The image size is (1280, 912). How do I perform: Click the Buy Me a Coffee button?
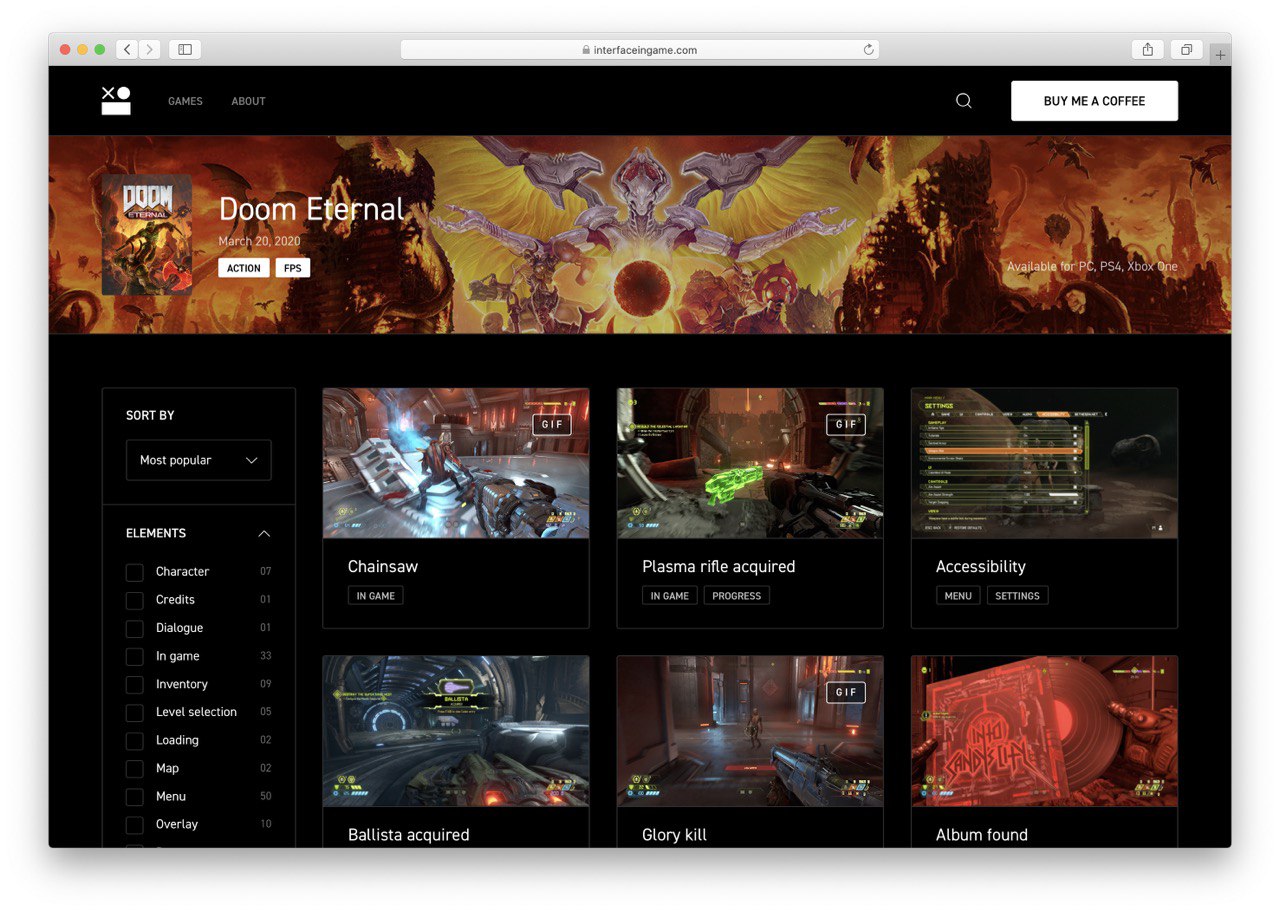pos(1094,101)
